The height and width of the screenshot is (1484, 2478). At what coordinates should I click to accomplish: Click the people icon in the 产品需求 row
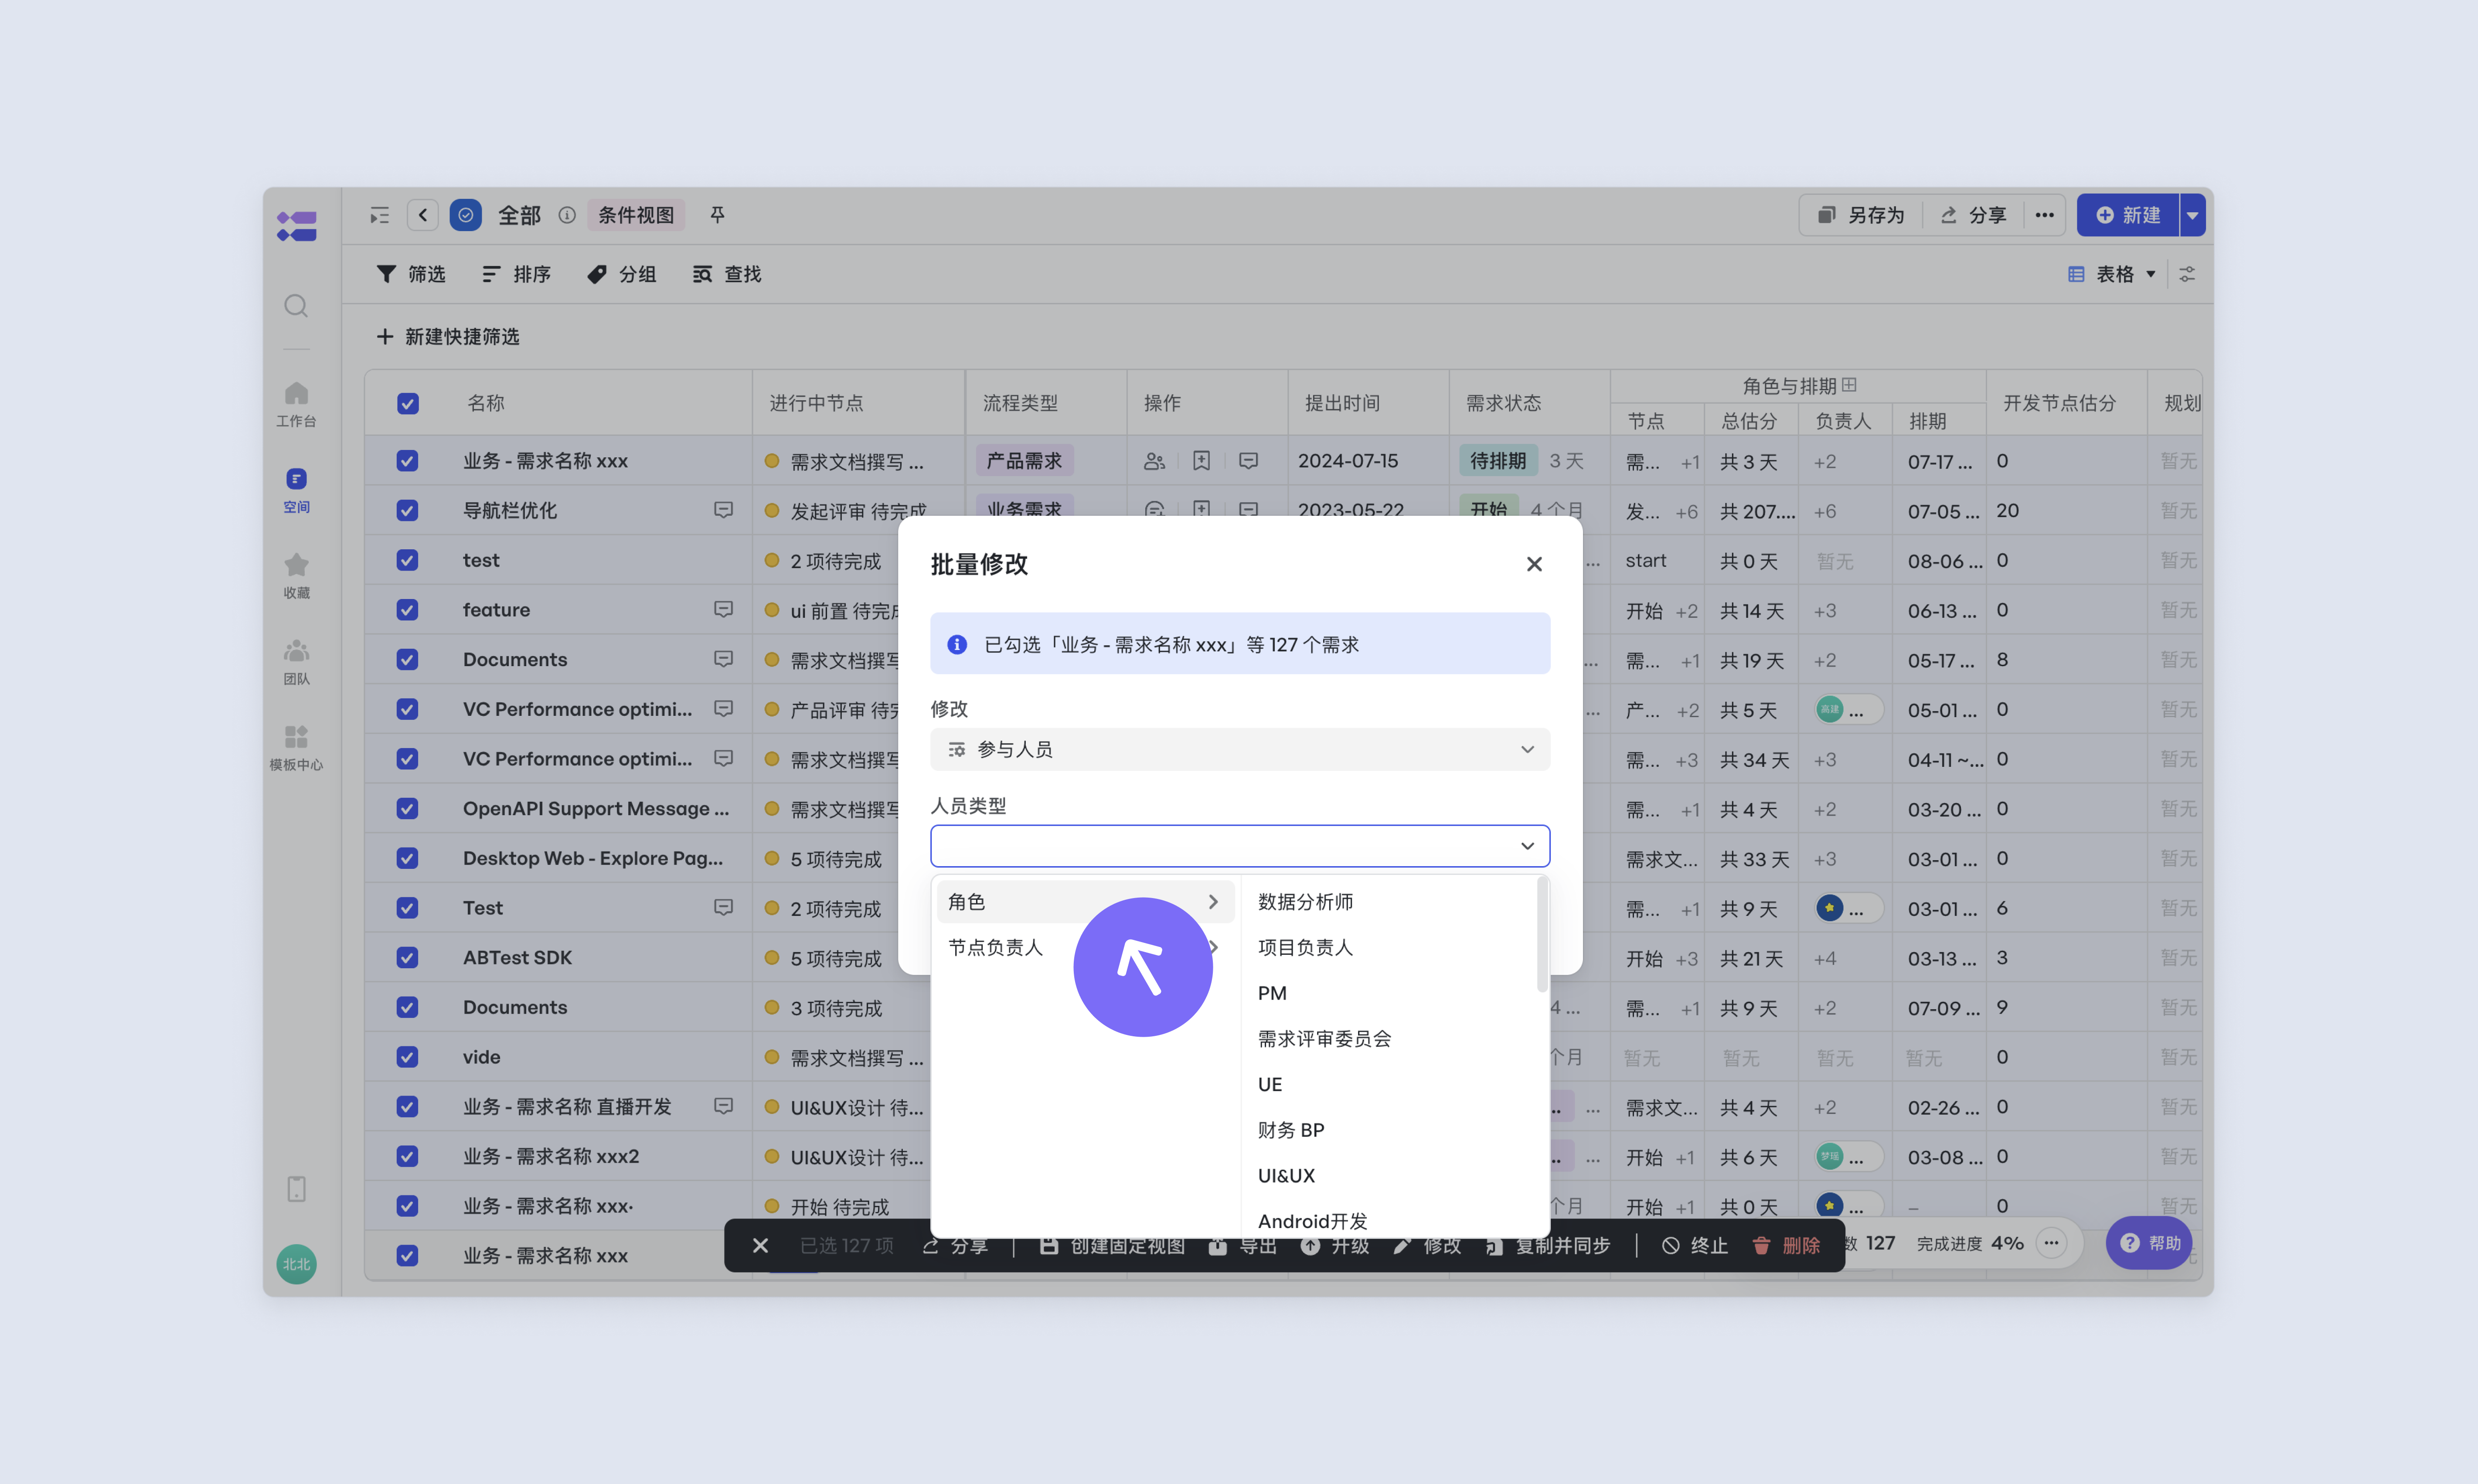tap(1154, 461)
